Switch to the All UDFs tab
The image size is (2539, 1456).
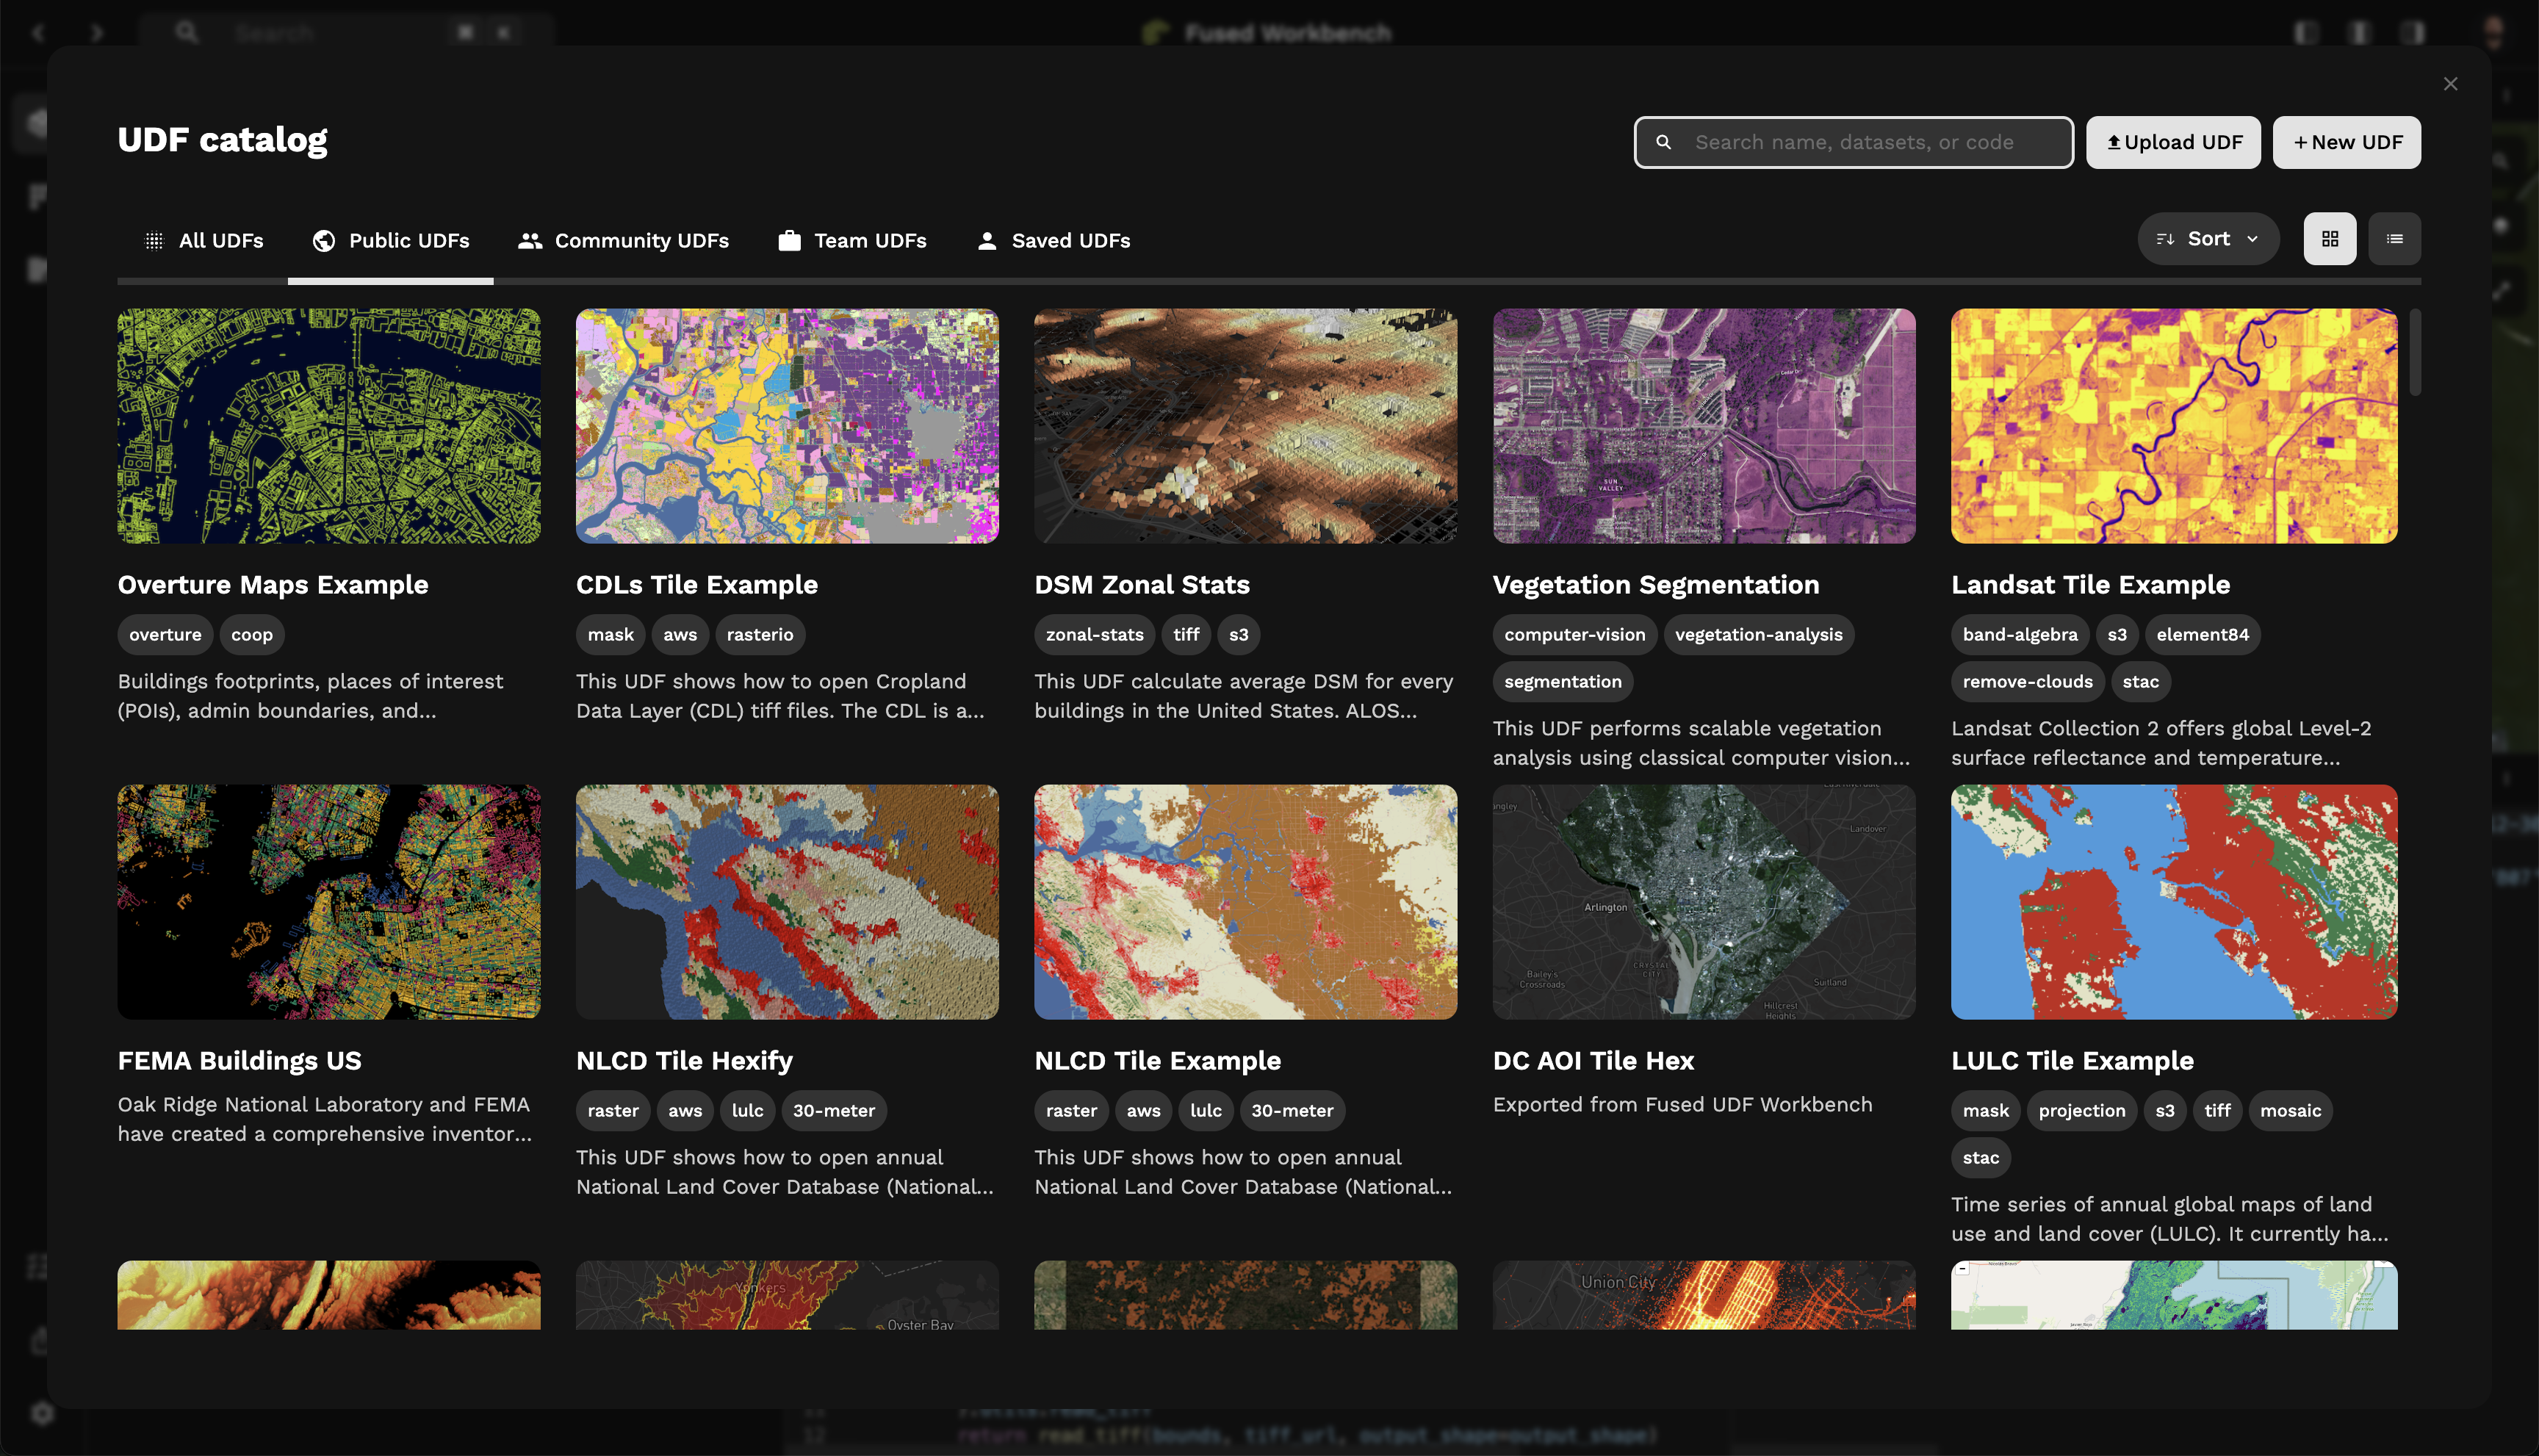coord(204,240)
